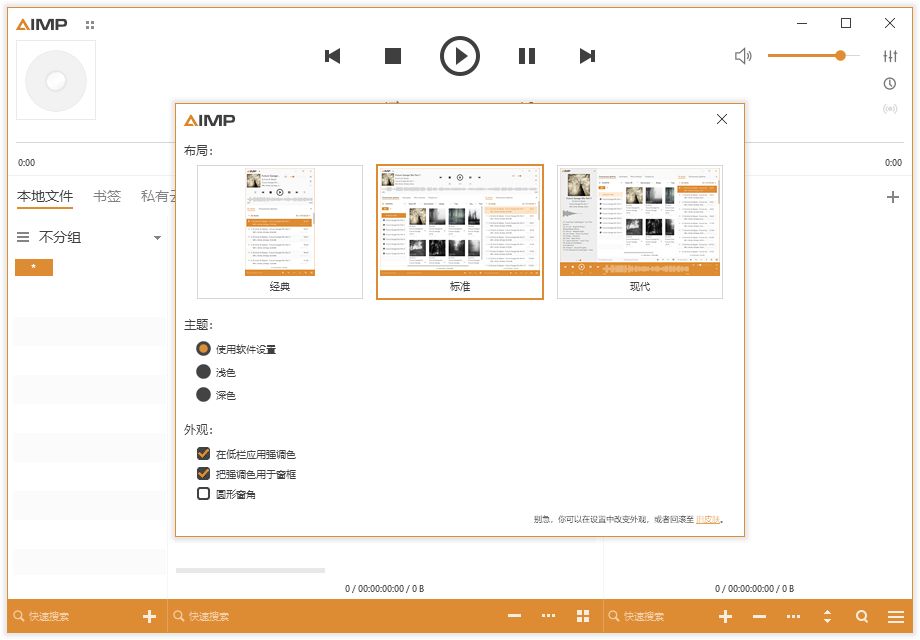
Task: Skip to the previous track
Action: [x=333, y=56]
